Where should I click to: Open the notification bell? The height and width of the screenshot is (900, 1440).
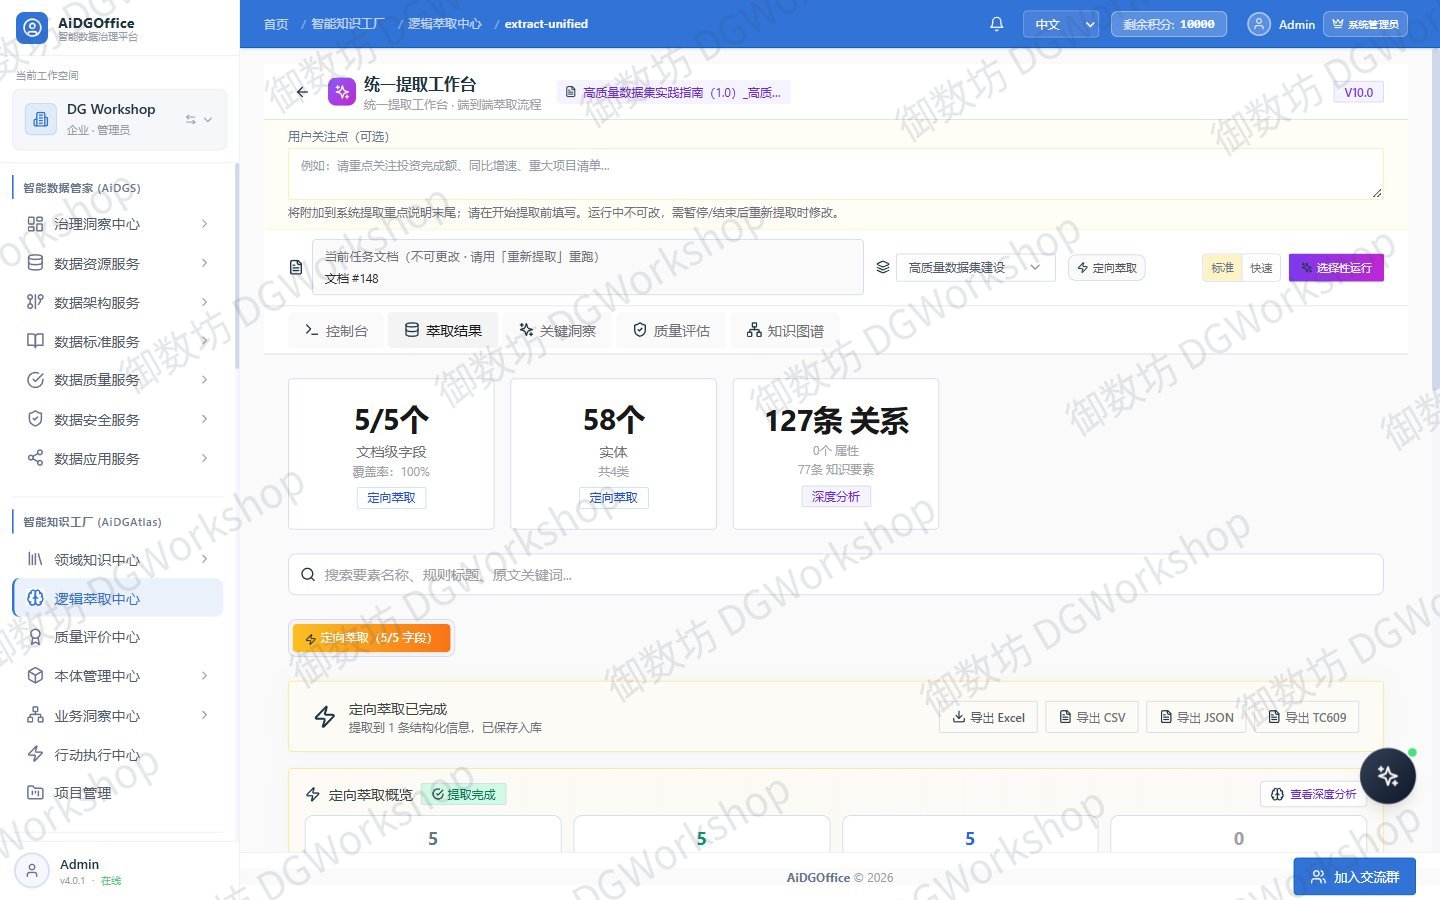pyautogui.click(x=996, y=24)
